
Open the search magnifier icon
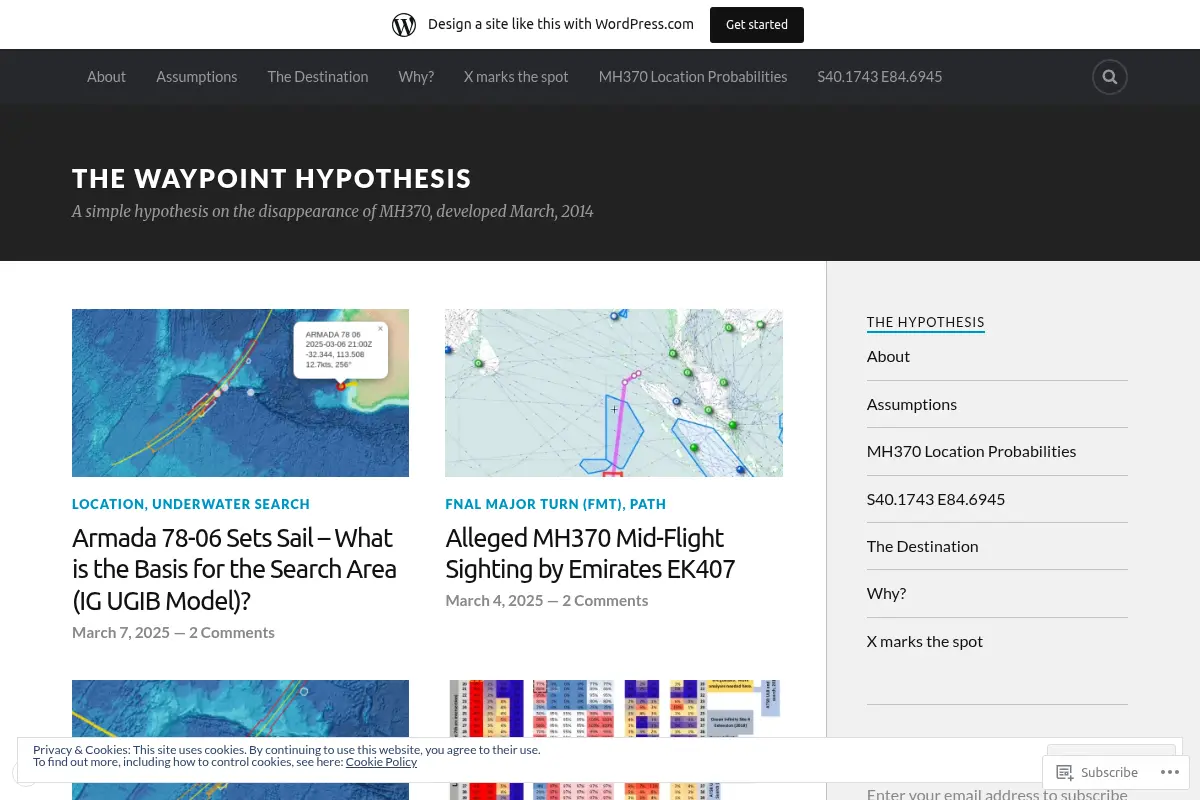pyautogui.click(x=1110, y=77)
